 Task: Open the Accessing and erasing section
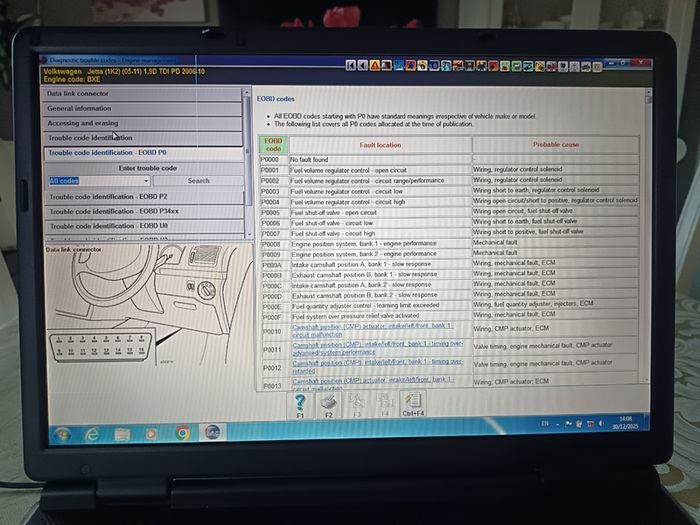(x=142, y=123)
